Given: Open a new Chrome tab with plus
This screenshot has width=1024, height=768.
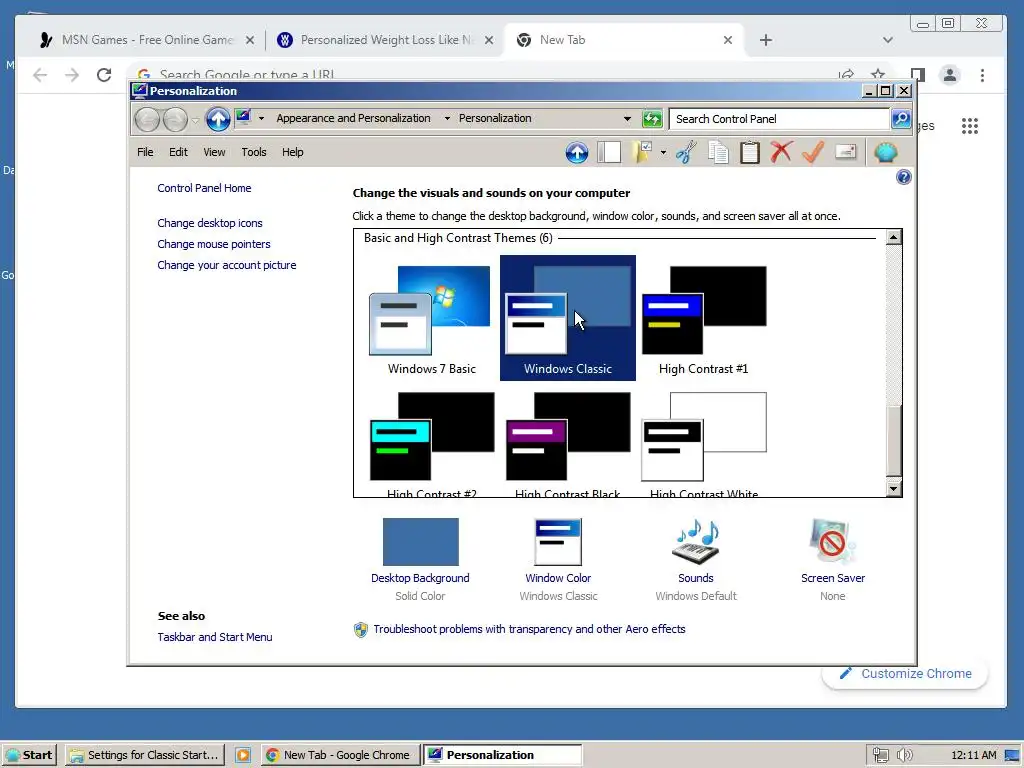Looking at the screenshot, I should tap(766, 40).
